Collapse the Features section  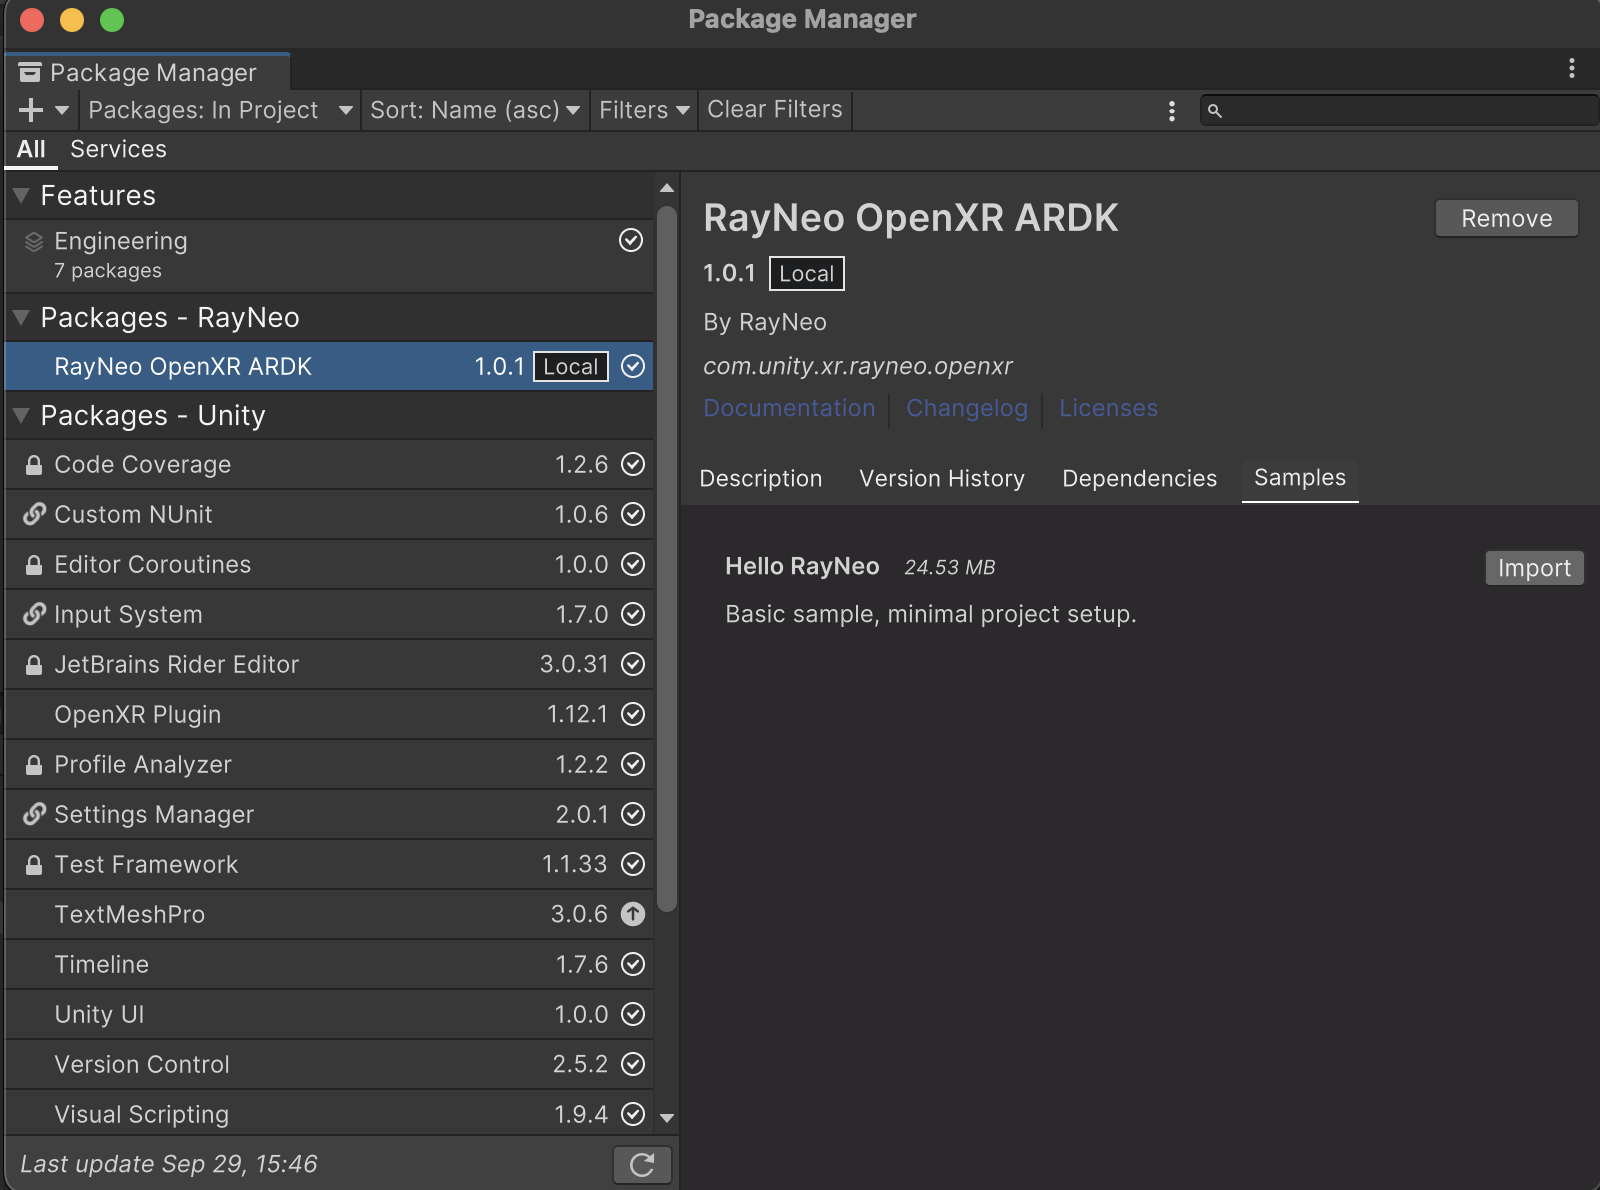(x=21, y=196)
